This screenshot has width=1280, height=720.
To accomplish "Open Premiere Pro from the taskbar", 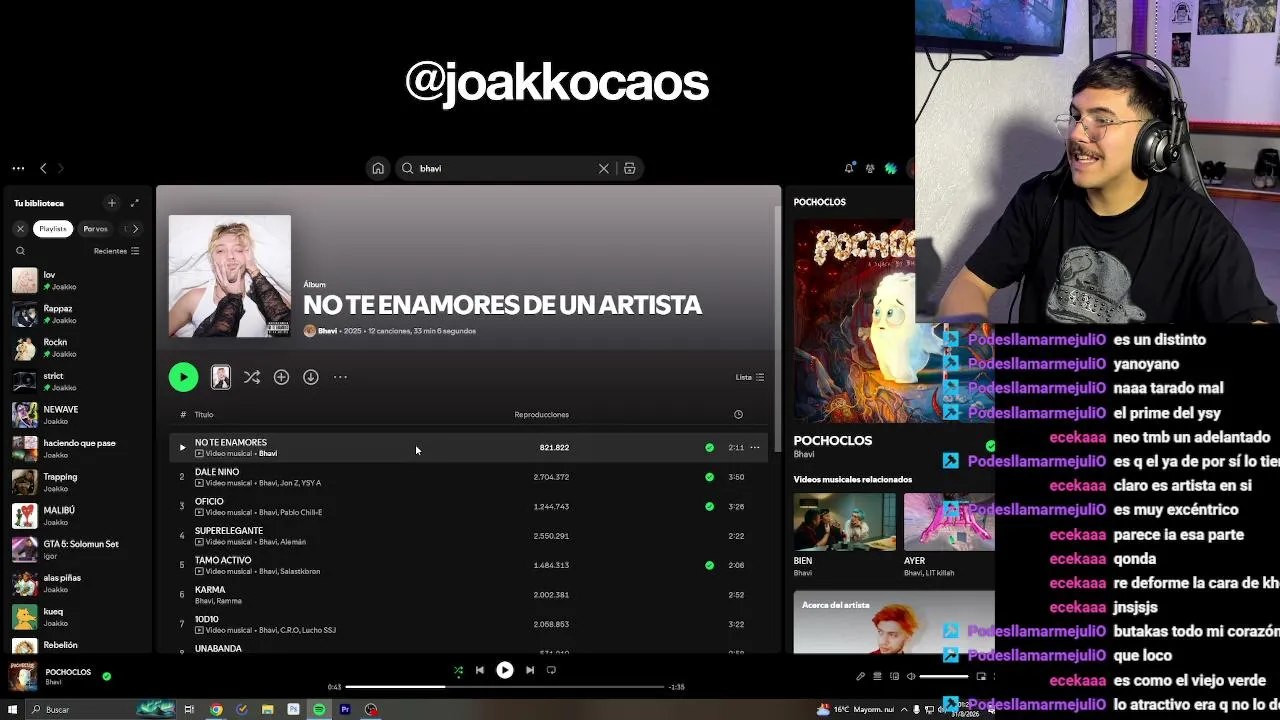I will point(345,709).
